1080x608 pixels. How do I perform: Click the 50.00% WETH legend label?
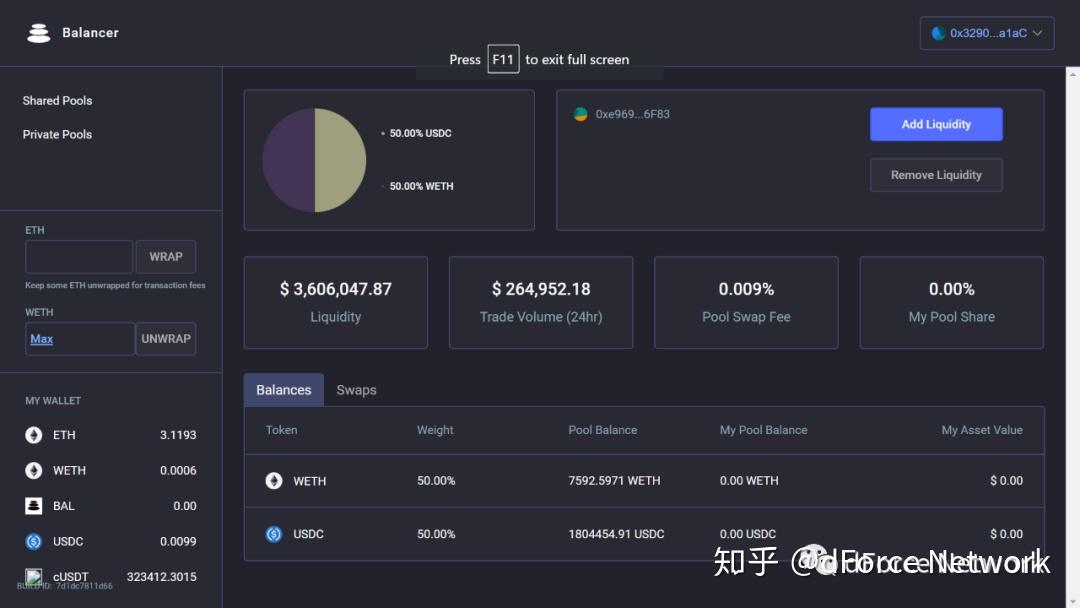[422, 186]
